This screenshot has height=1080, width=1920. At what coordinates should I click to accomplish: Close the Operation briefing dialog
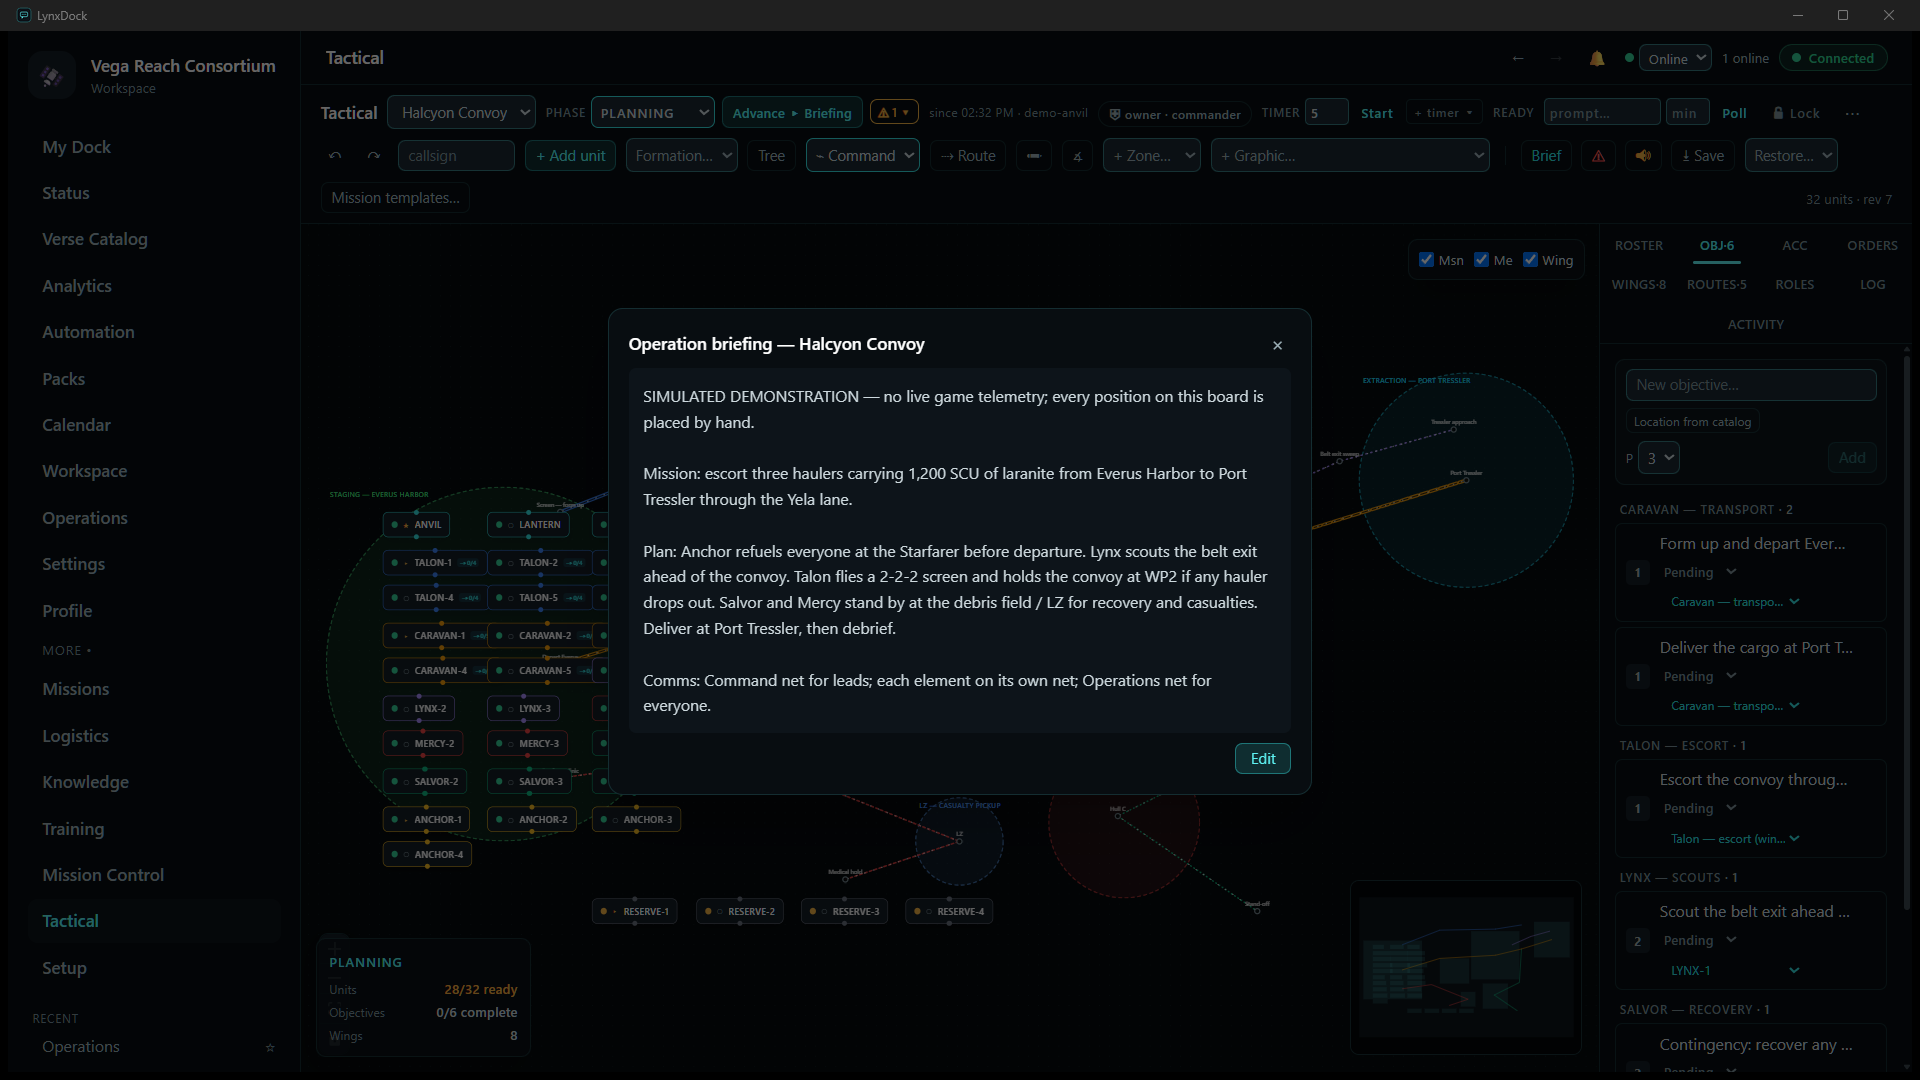click(1277, 345)
